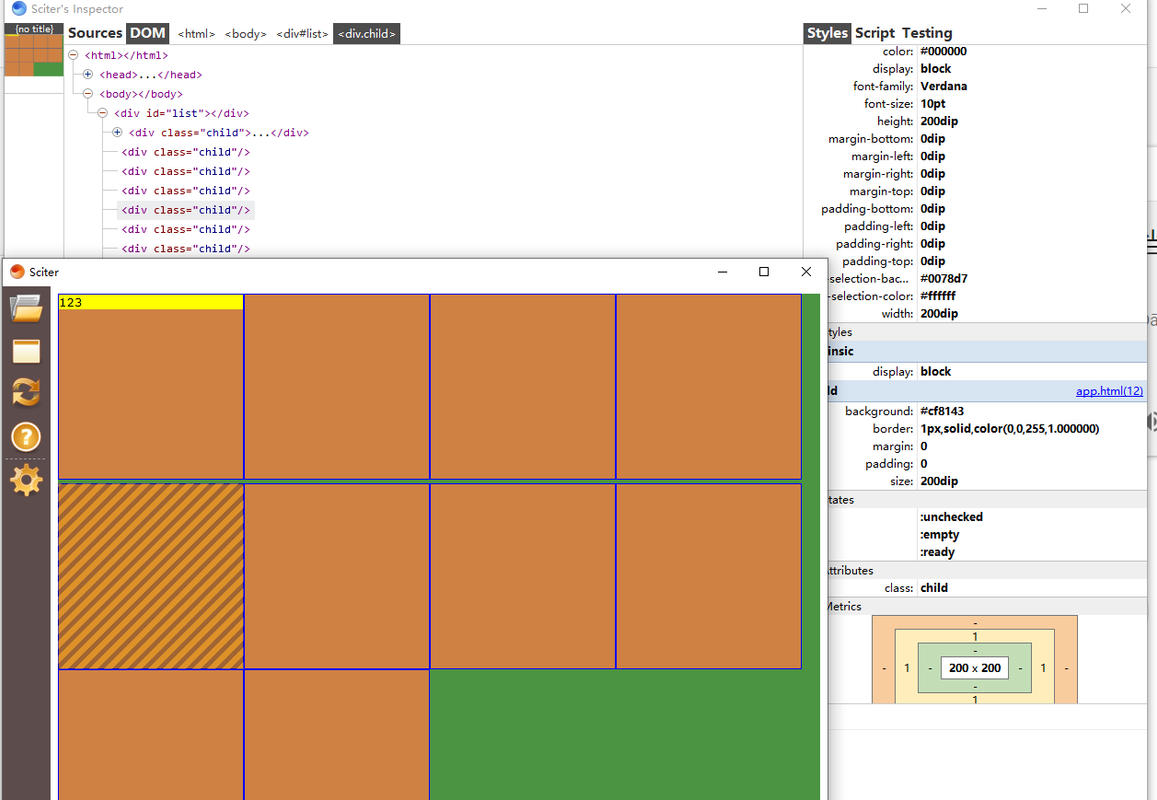
Task: Click the :empty state
Action: coord(939,535)
